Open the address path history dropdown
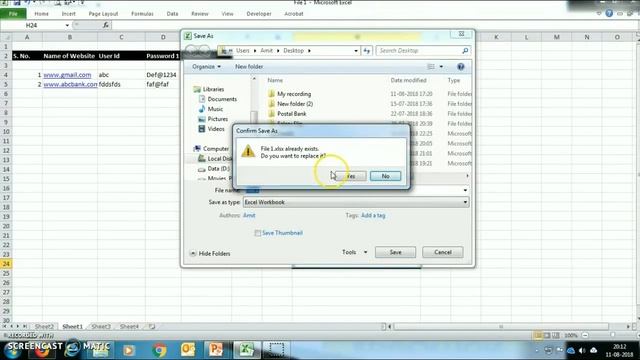The image size is (640, 360). coord(356,51)
